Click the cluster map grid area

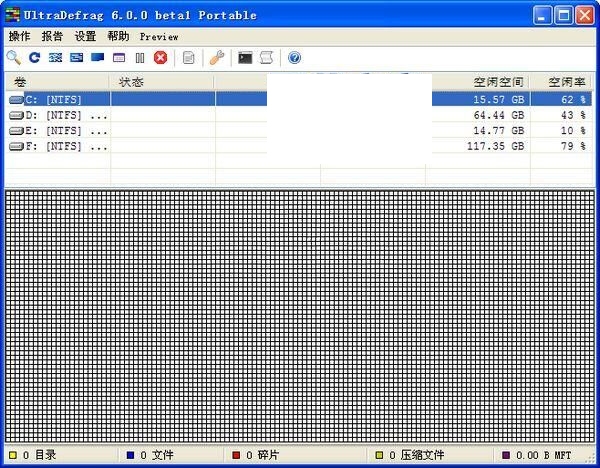(300, 316)
